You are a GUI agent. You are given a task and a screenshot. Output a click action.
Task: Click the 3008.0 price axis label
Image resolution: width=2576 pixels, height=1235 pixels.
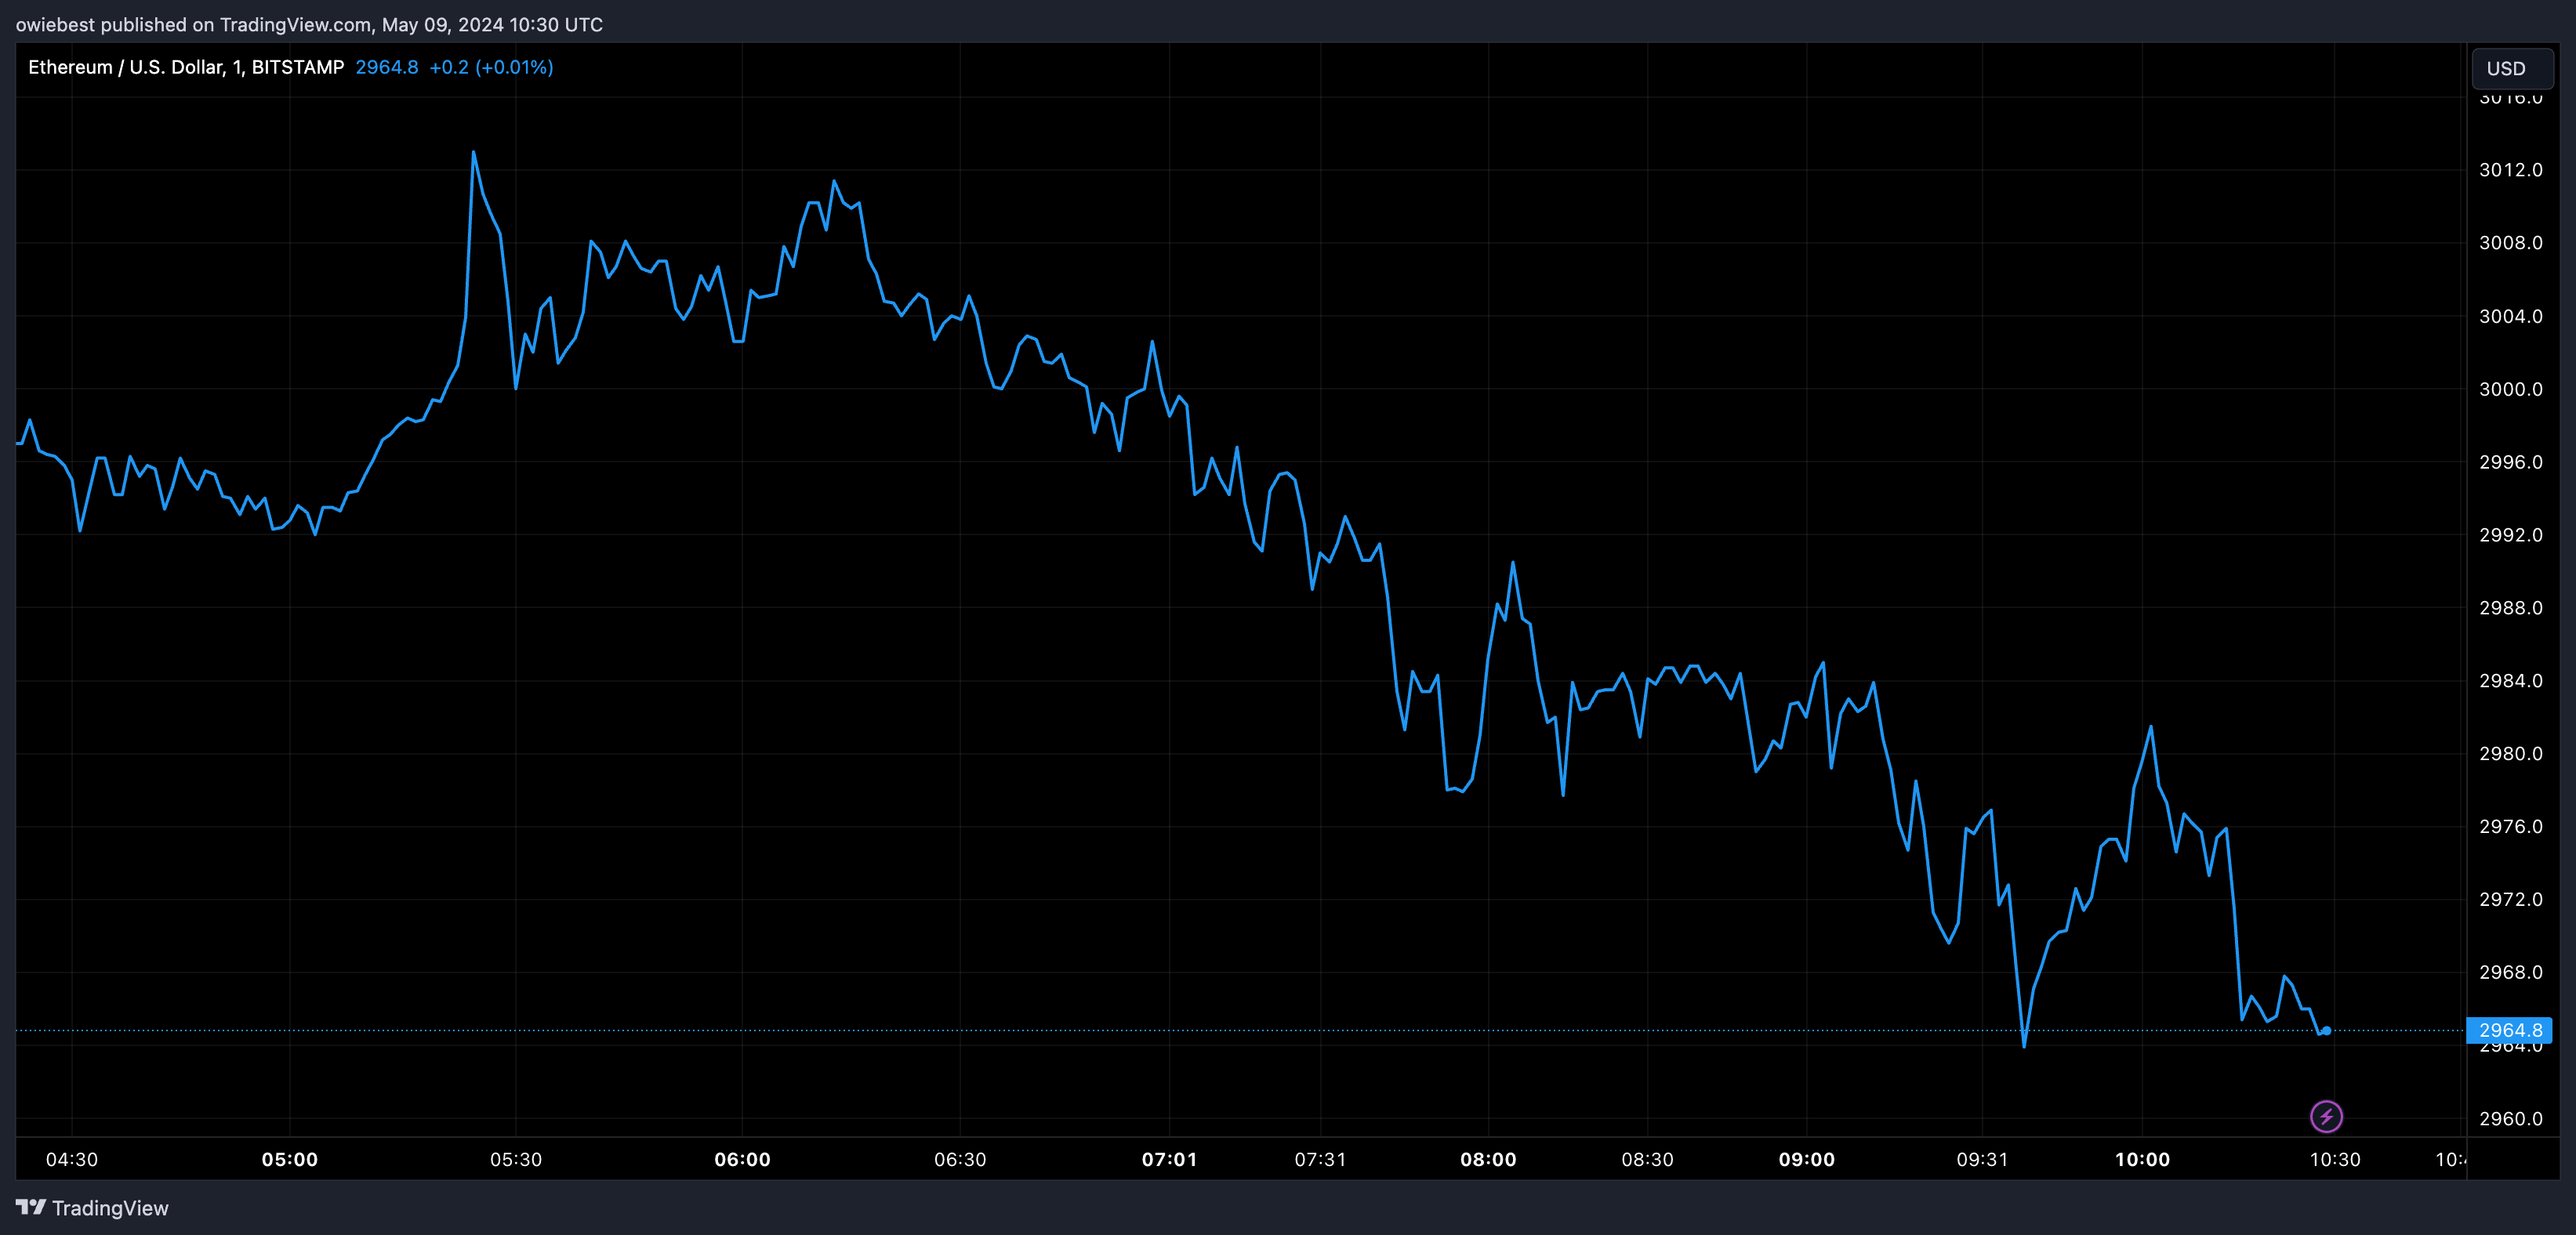(x=2510, y=243)
